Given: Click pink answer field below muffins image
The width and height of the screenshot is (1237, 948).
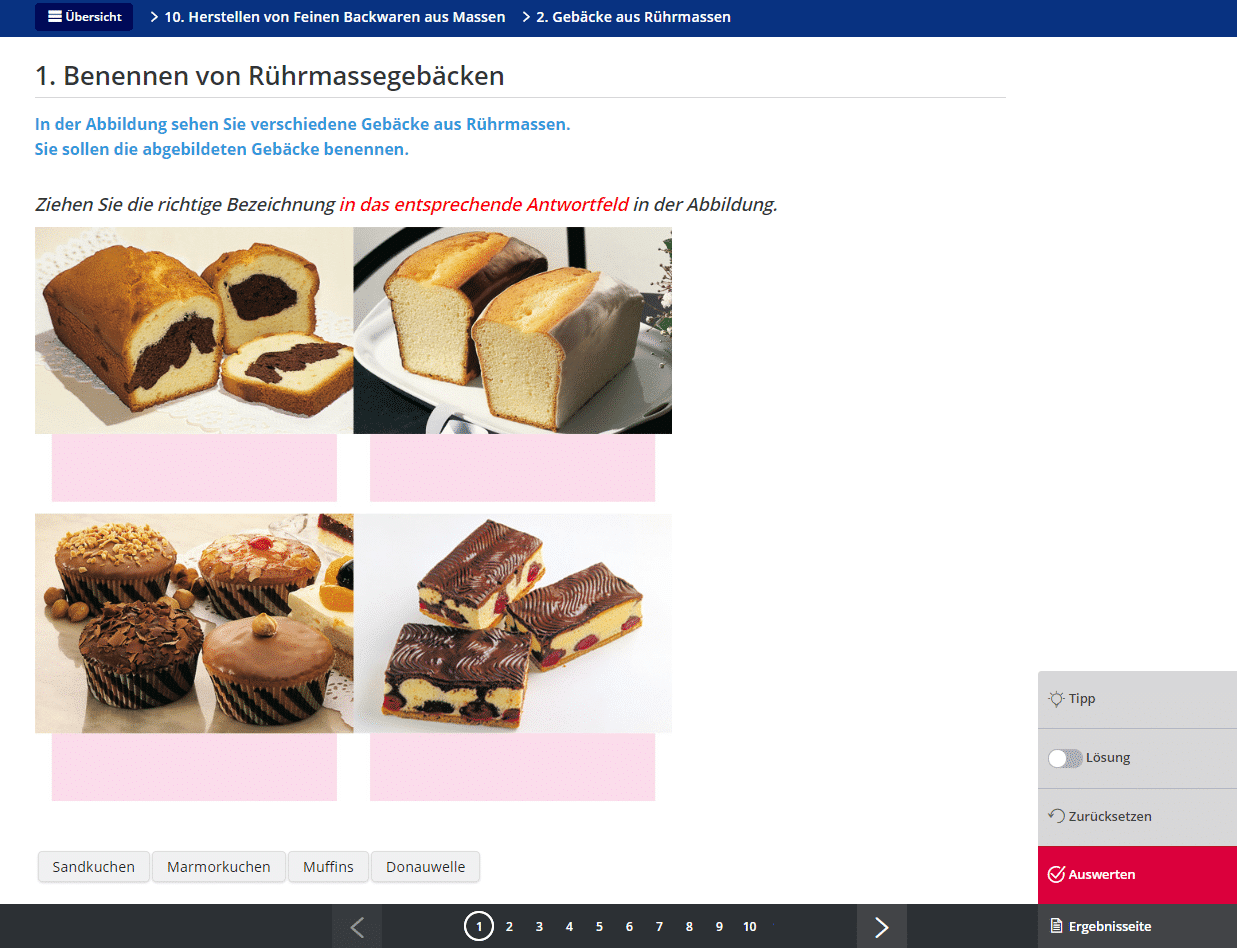Looking at the screenshot, I should tap(194, 767).
